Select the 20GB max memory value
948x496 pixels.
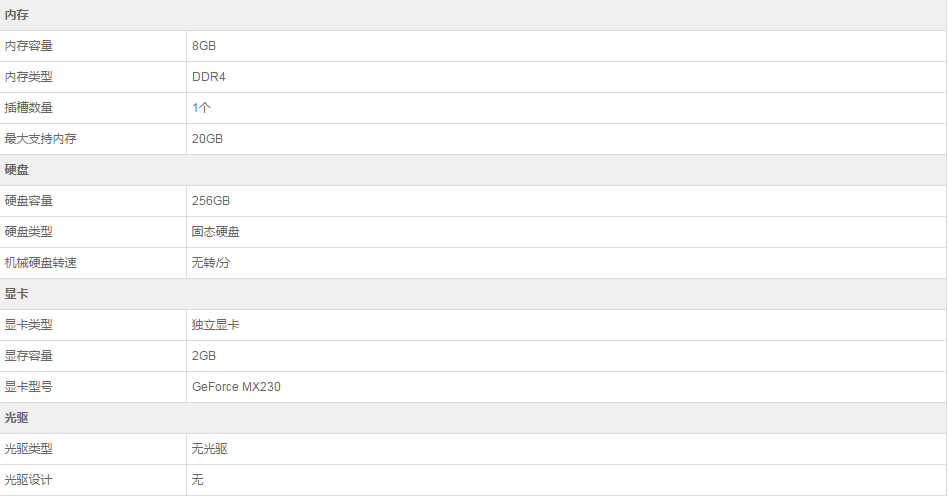(x=207, y=139)
